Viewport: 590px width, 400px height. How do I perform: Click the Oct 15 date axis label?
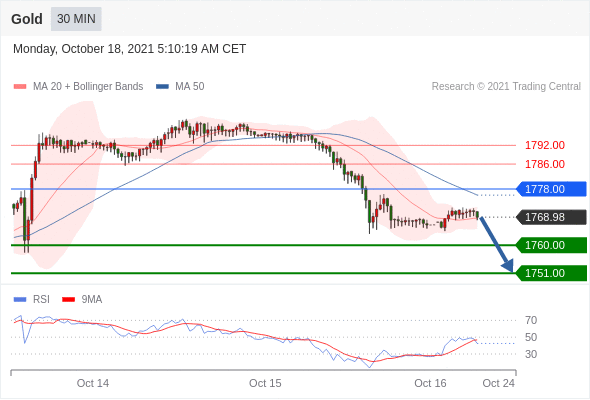tap(265, 383)
